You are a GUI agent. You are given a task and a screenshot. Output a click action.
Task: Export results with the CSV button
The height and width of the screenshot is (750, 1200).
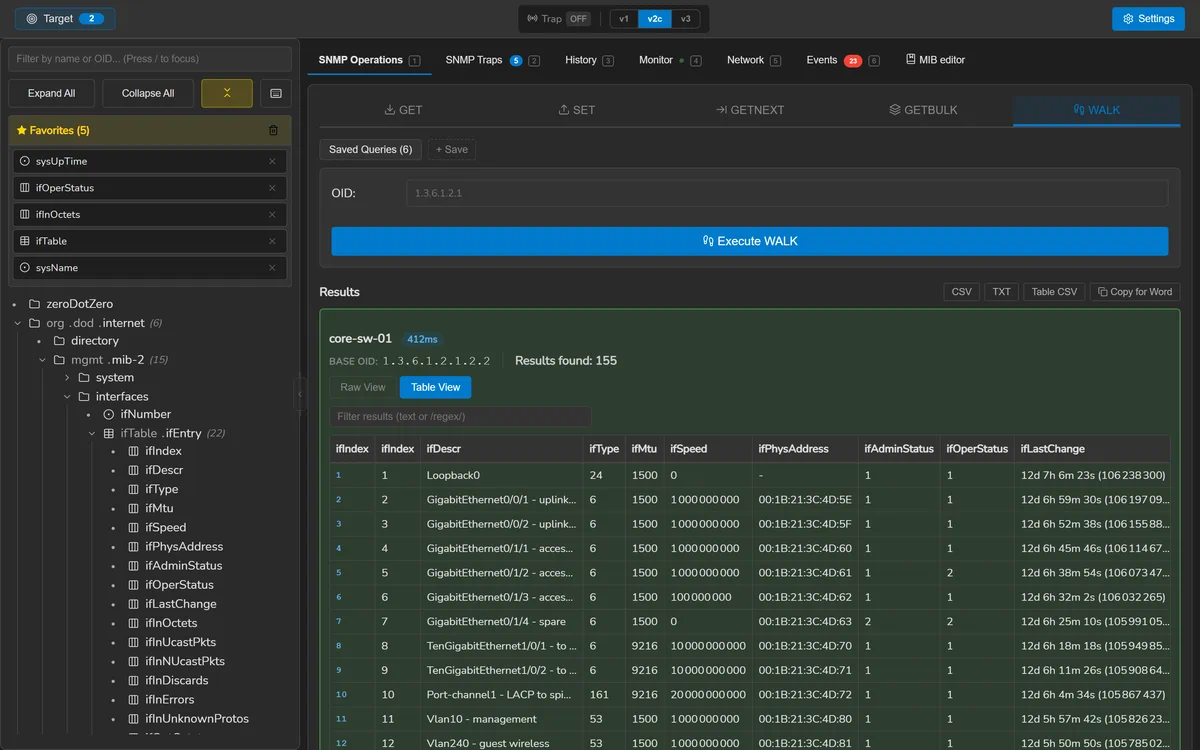tap(961, 292)
